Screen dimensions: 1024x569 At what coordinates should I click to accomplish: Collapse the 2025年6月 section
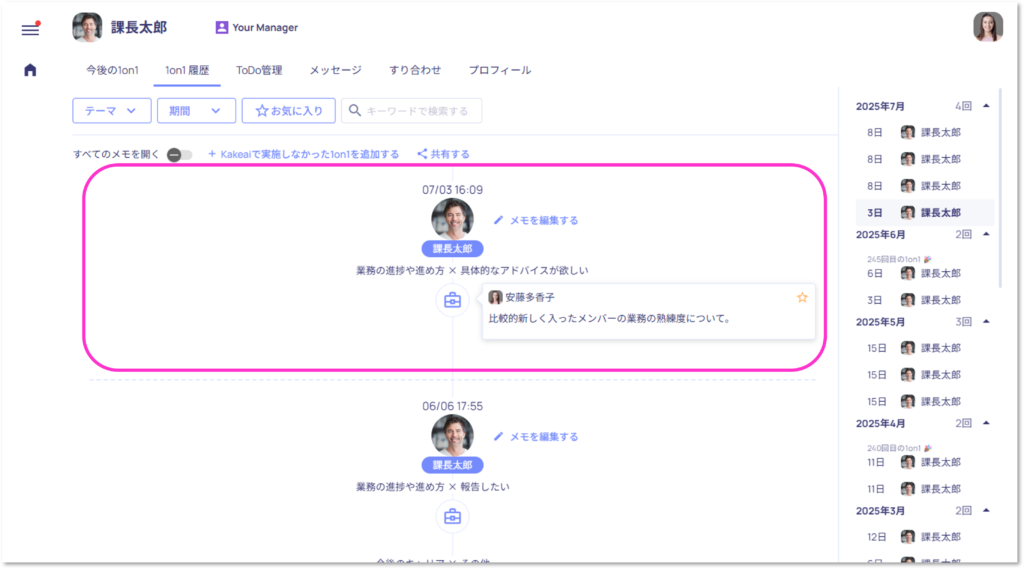(x=986, y=234)
